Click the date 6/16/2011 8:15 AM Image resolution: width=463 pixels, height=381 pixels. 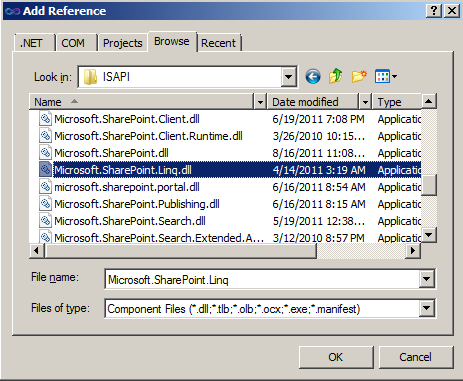319,204
